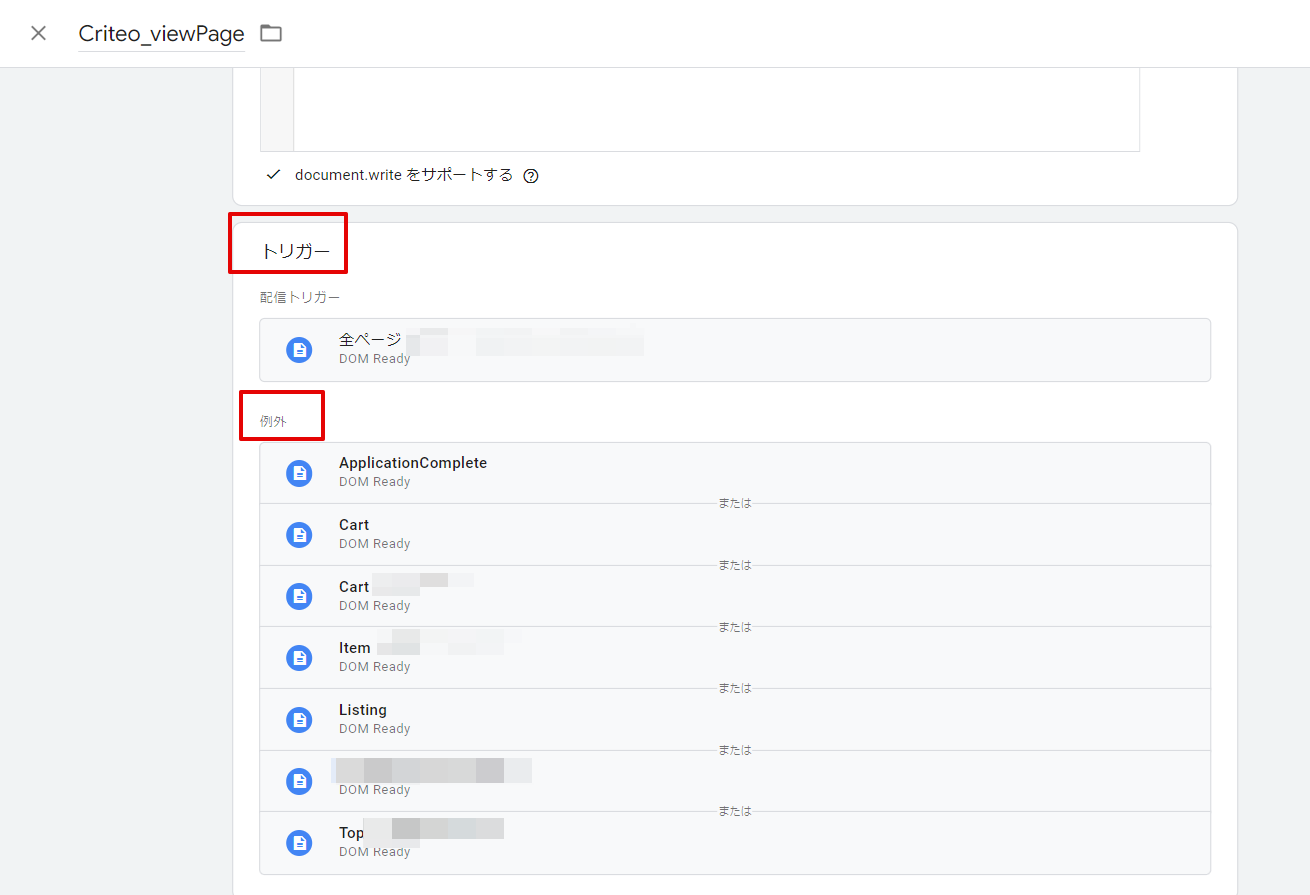Click inside the HTML code editor area
This screenshot has height=895, width=1310.
point(715,110)
